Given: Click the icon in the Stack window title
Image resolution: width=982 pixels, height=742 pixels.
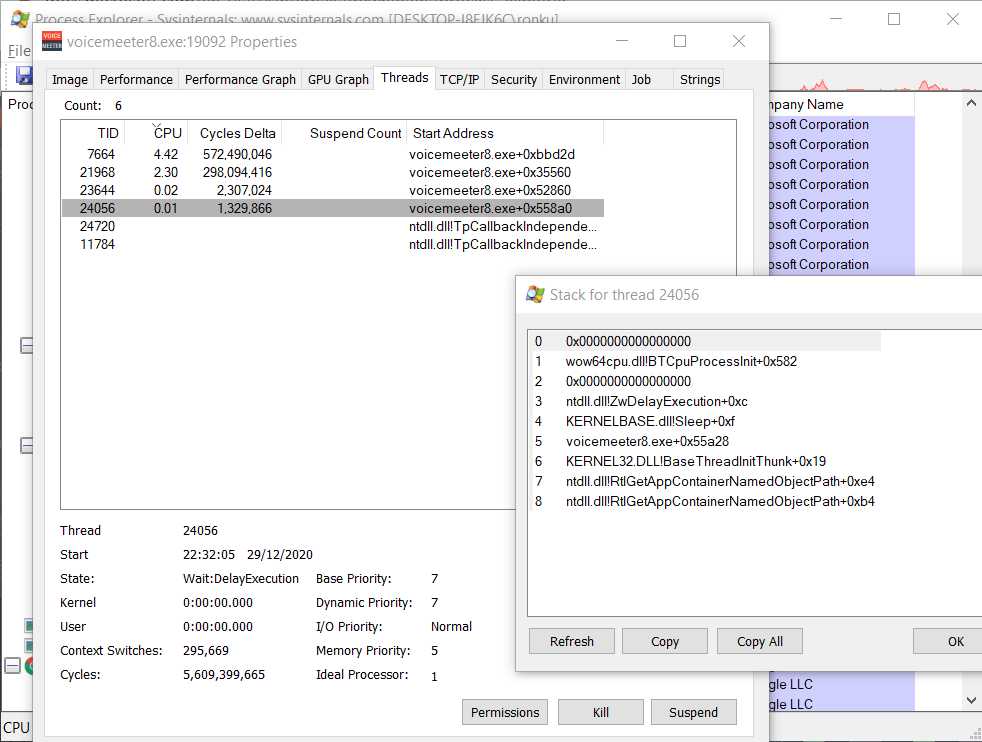Looking at the screenshot, I should coord(536,294).
